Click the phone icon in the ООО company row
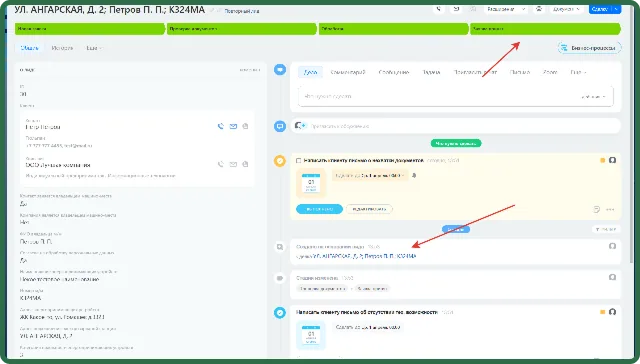This screenshot has height=364, width=640. 221,164
